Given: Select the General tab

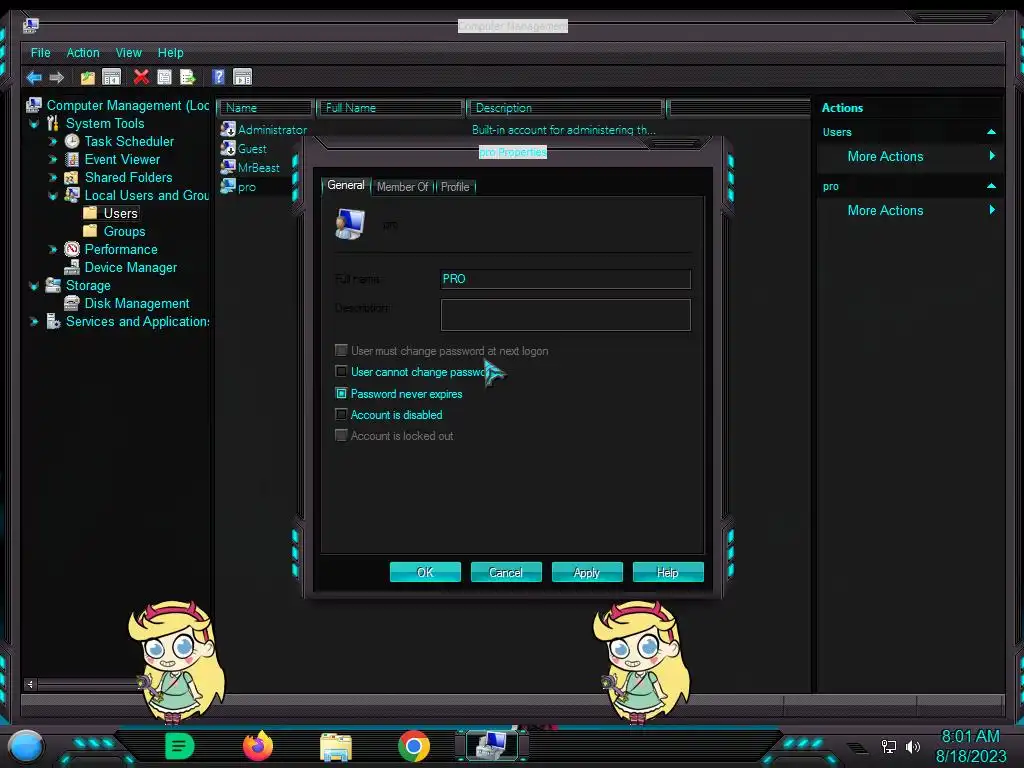Looking at the screenshot, I should 346,185.
